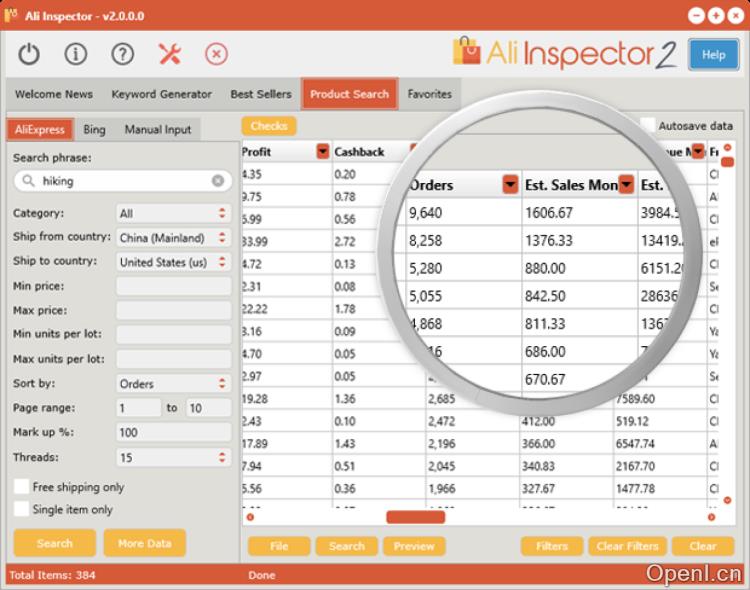The width and height of the screenshot is (750, 590).
Task: Switch to the Keyword Generator tab
Action: pos(161,94)
